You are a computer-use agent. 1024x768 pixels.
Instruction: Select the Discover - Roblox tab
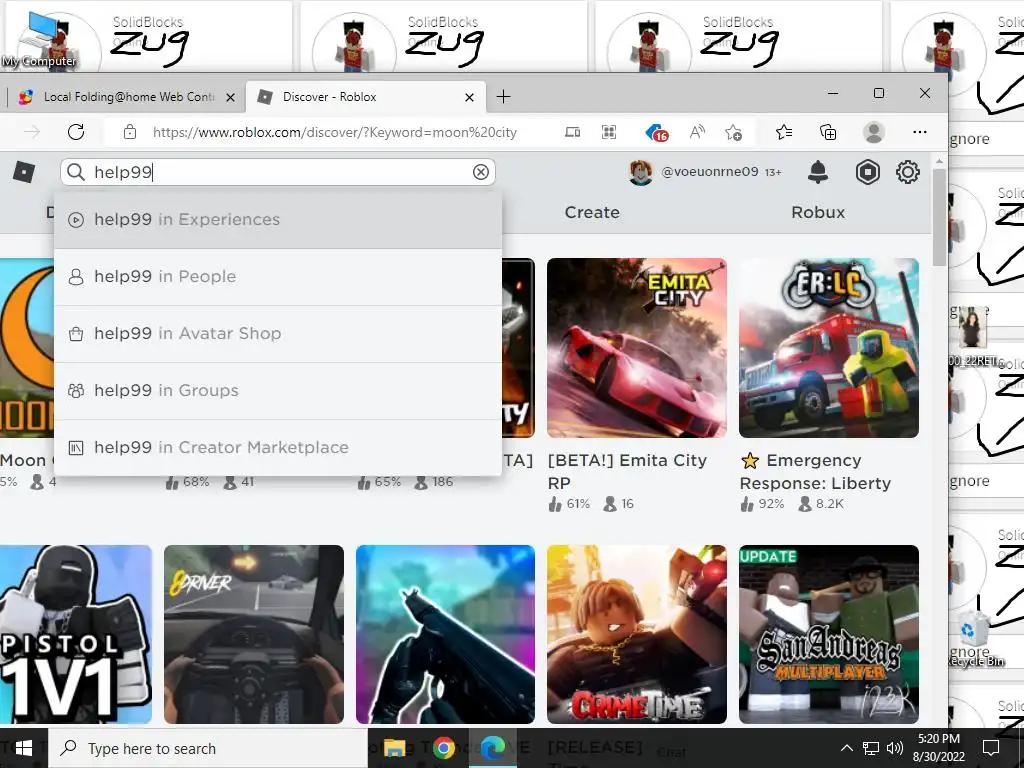[366, 97]
